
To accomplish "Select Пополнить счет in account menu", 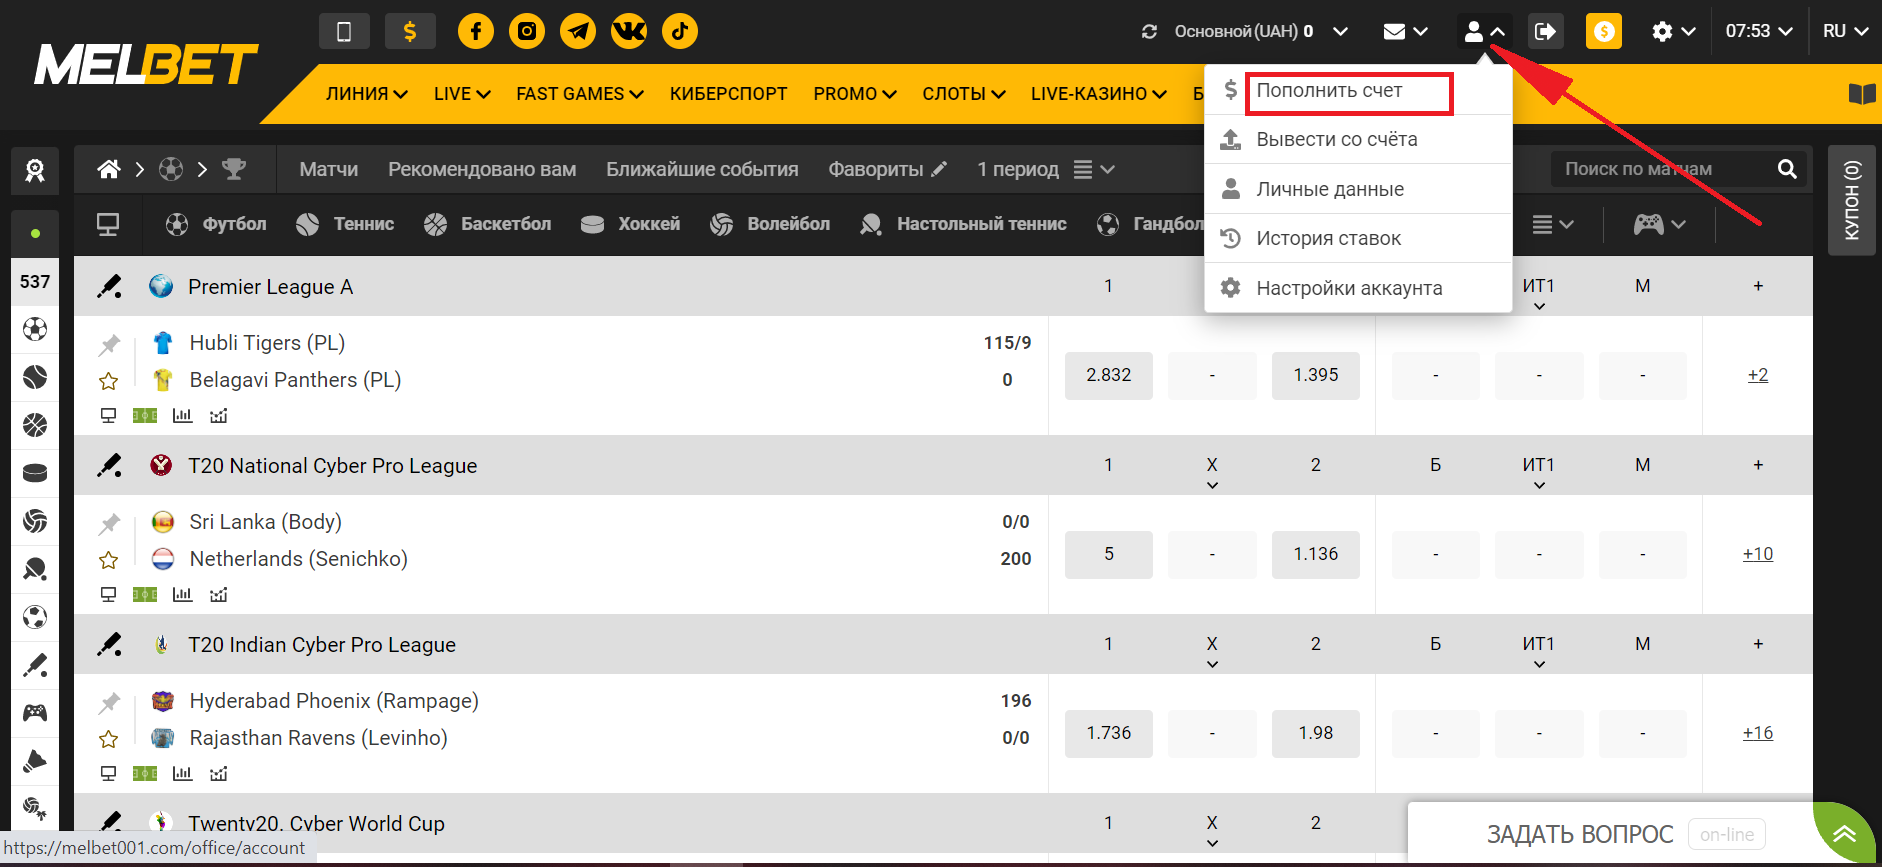I will pos(1358,91).
